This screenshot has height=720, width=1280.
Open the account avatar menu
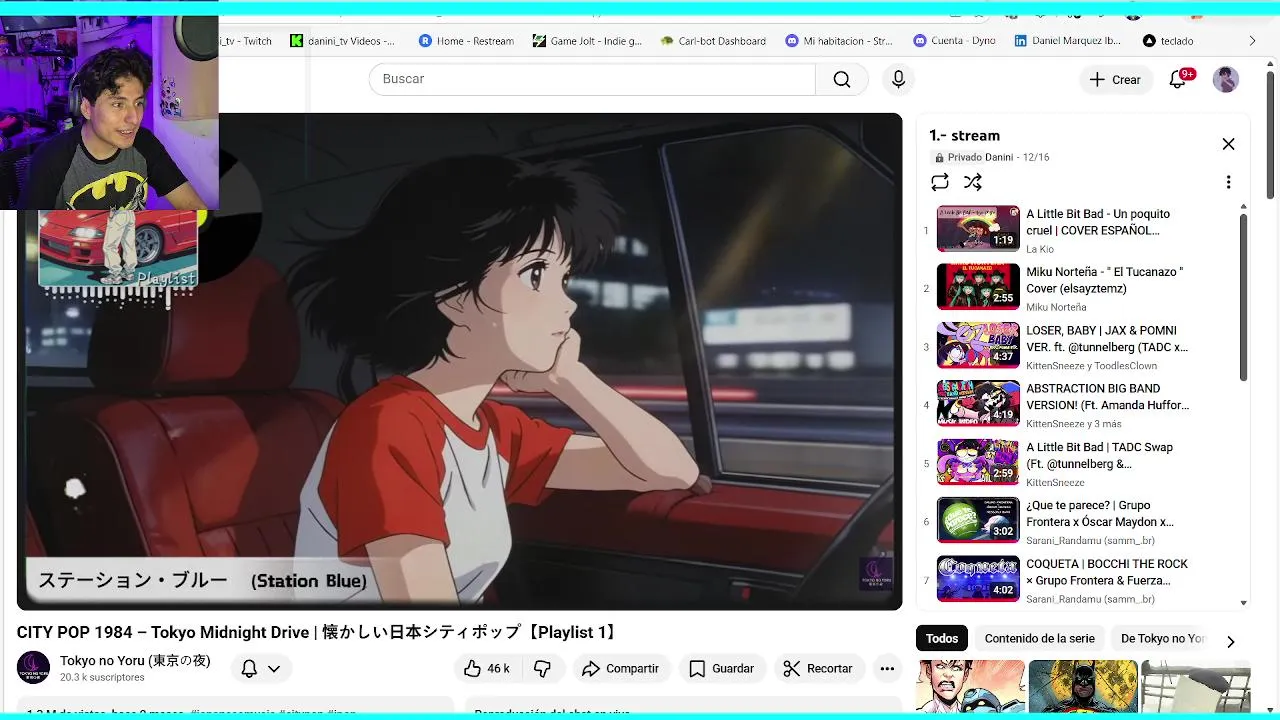[x=1225, y=80]
